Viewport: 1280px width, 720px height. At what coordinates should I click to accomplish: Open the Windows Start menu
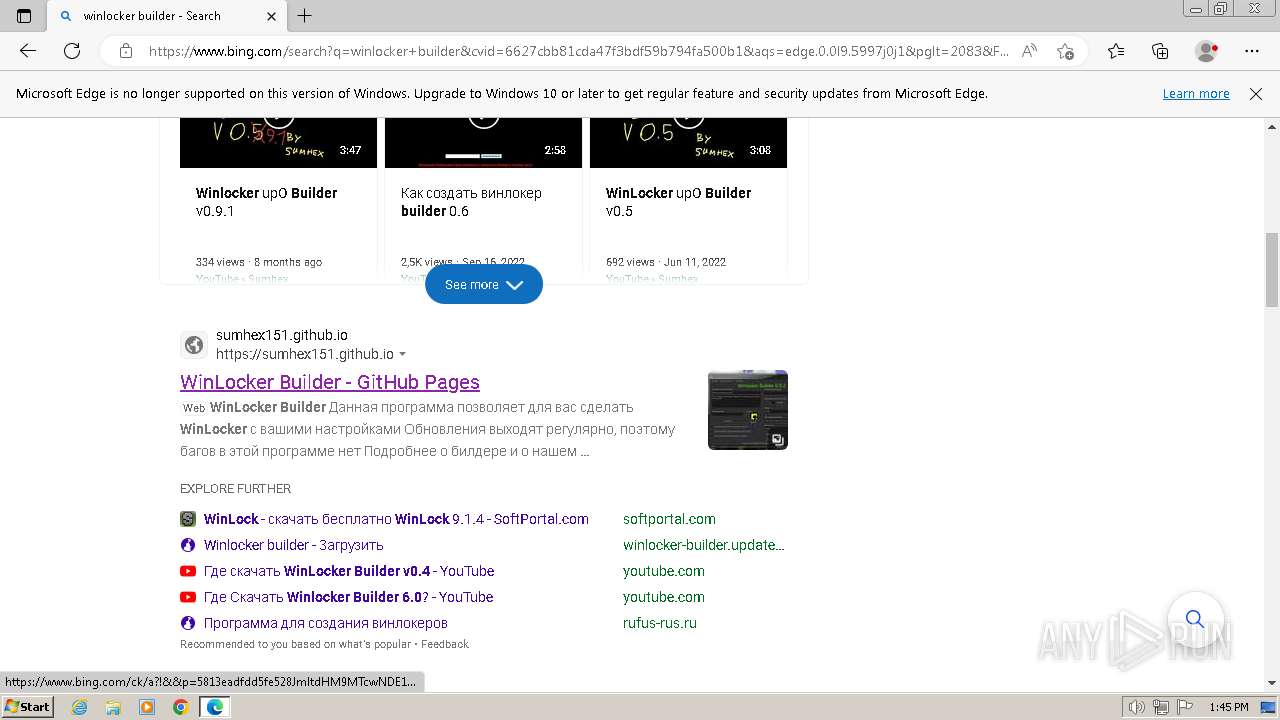pyautogui.click(x=28, y=707)
